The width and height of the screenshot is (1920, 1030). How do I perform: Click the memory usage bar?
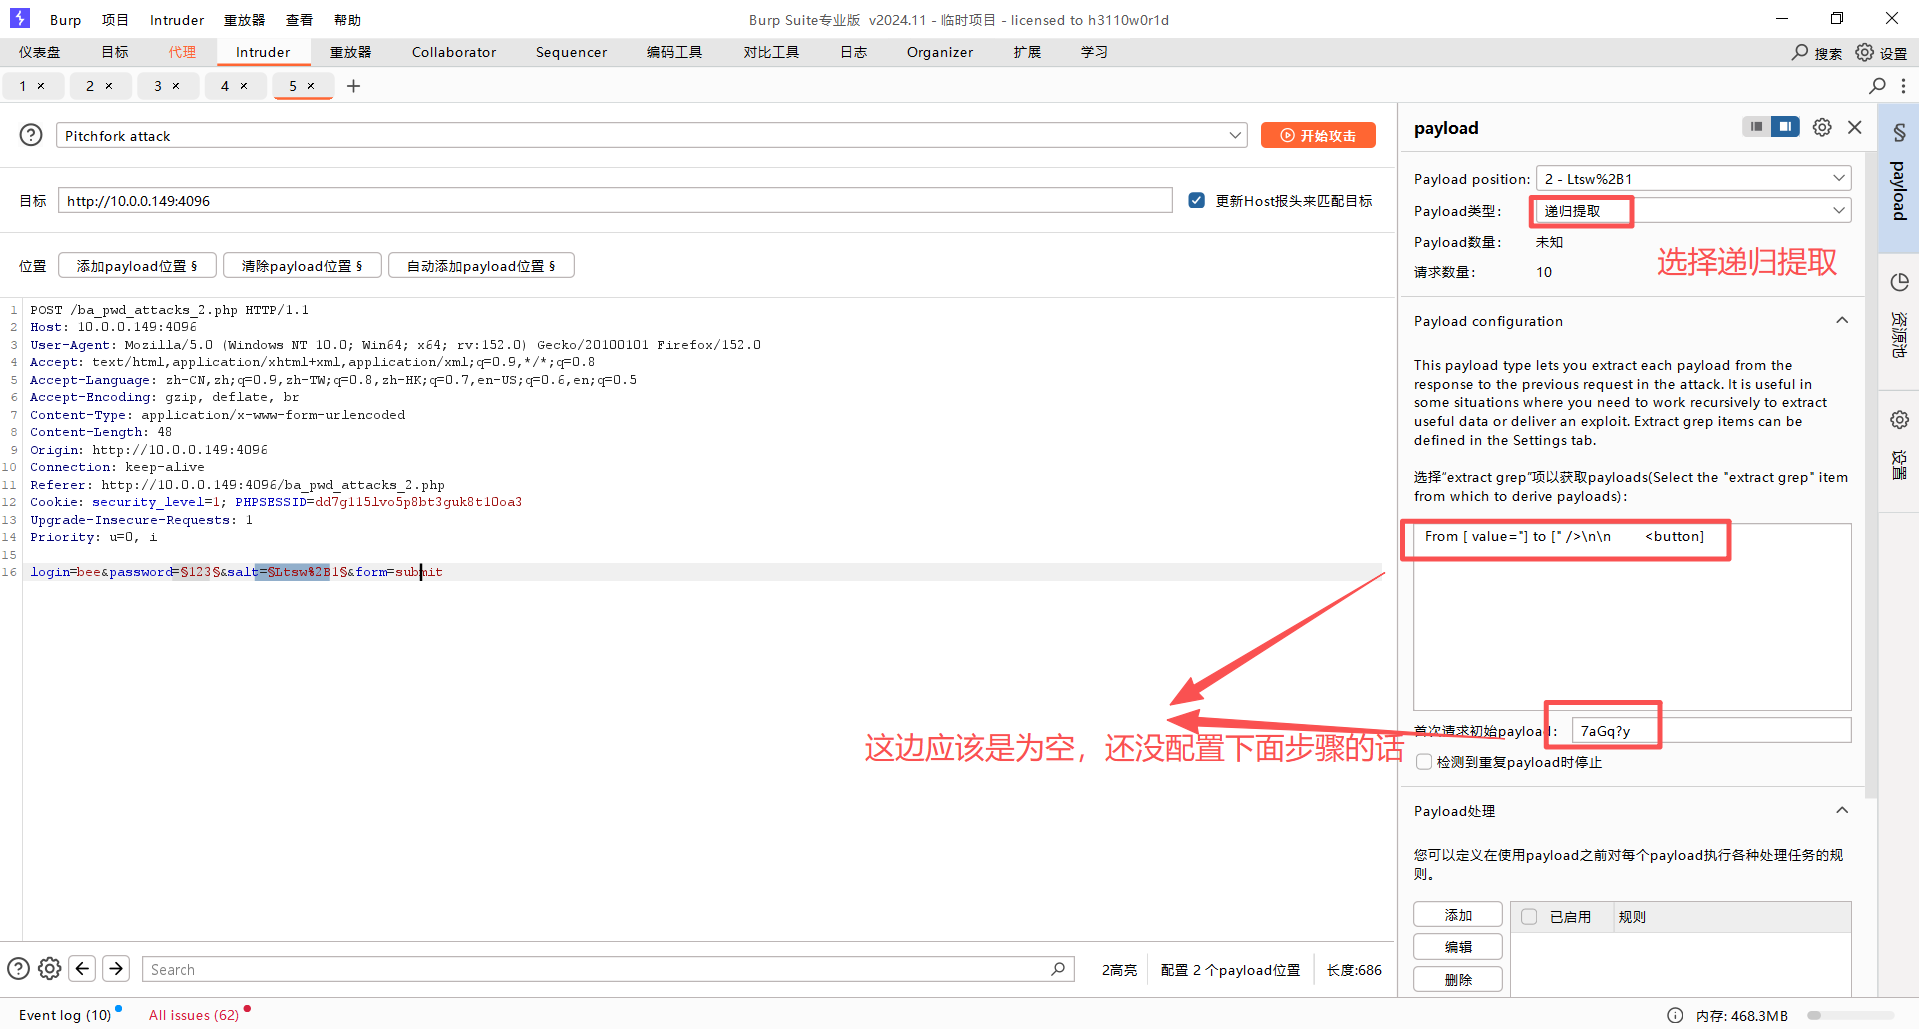[x=1850, y=1015]
